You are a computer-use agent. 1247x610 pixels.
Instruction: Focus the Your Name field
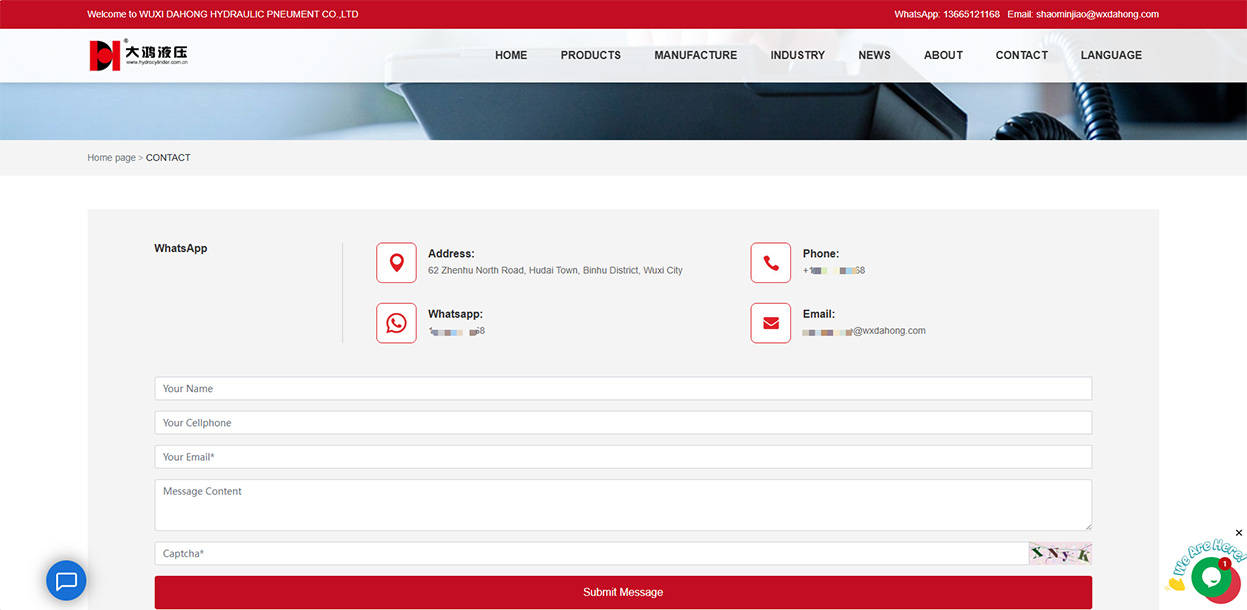pos(622,388)
